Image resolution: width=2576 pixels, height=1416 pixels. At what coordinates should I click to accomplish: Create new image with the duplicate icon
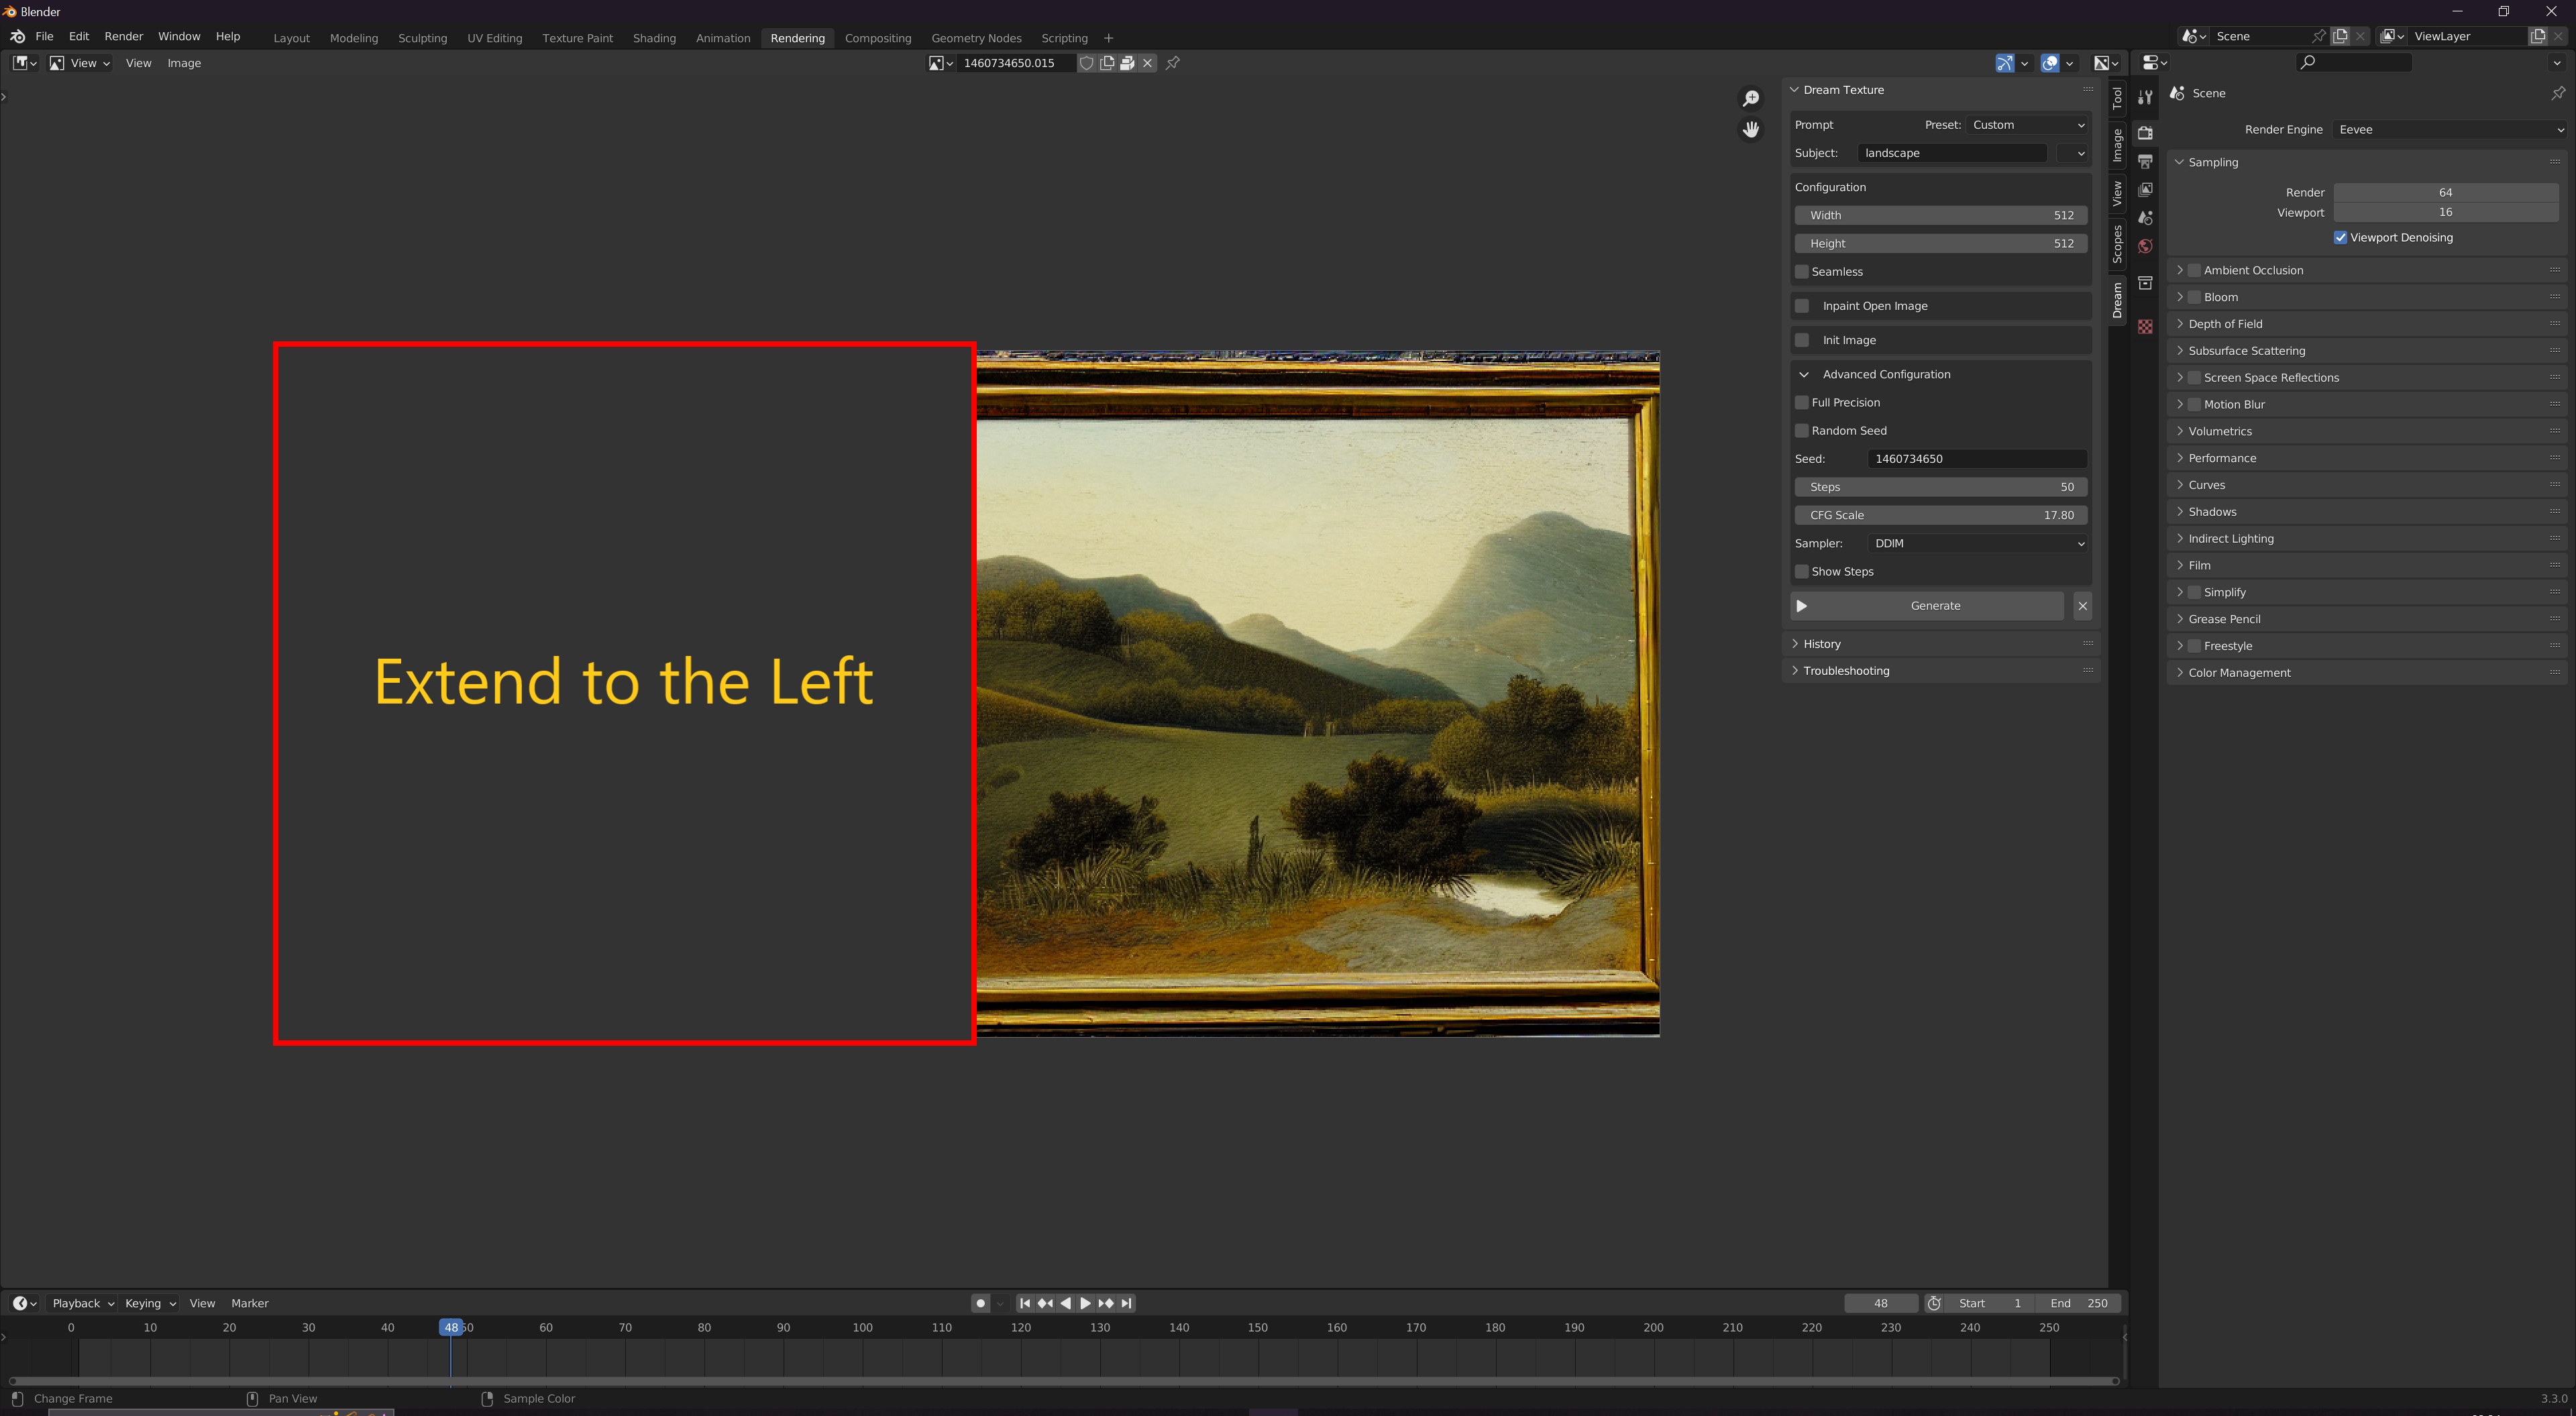click(x=1107, y=63)
